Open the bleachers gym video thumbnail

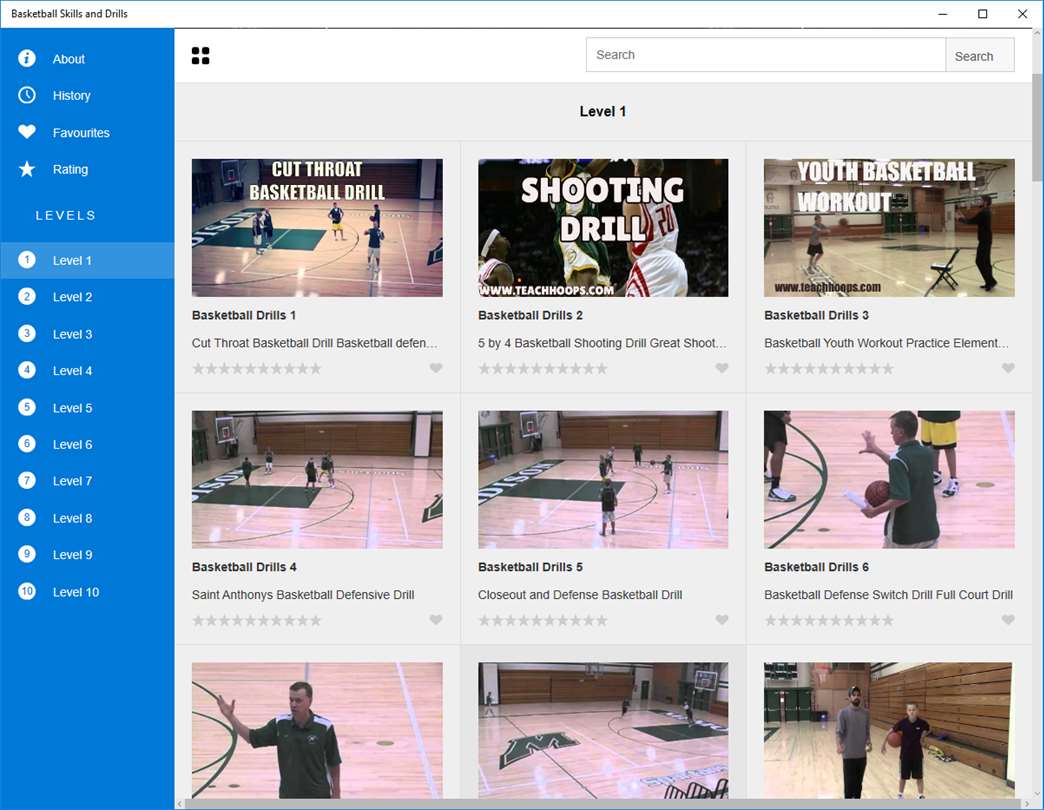click(889, 730)
